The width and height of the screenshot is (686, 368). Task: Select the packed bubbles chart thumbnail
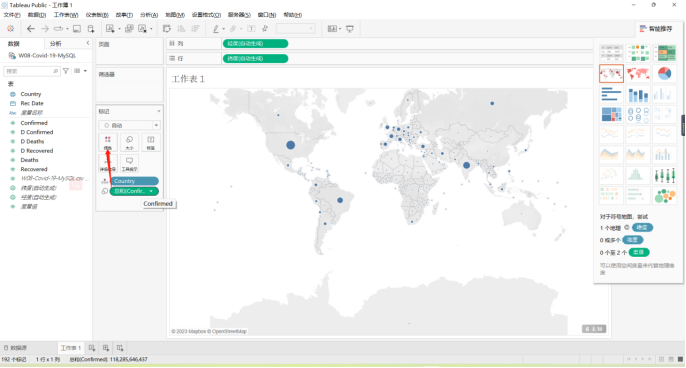tap(664, 196)
